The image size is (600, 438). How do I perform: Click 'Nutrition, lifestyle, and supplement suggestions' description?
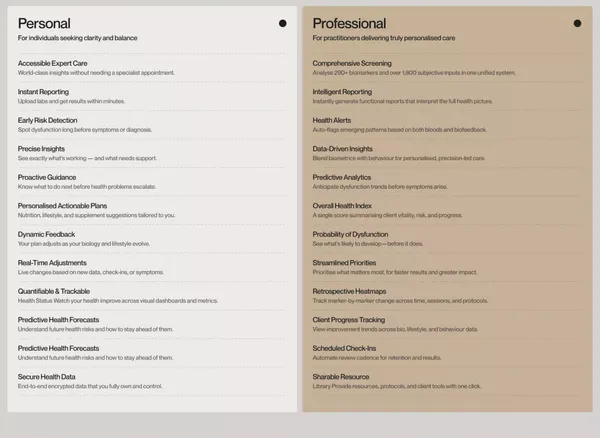click(96, 215)
